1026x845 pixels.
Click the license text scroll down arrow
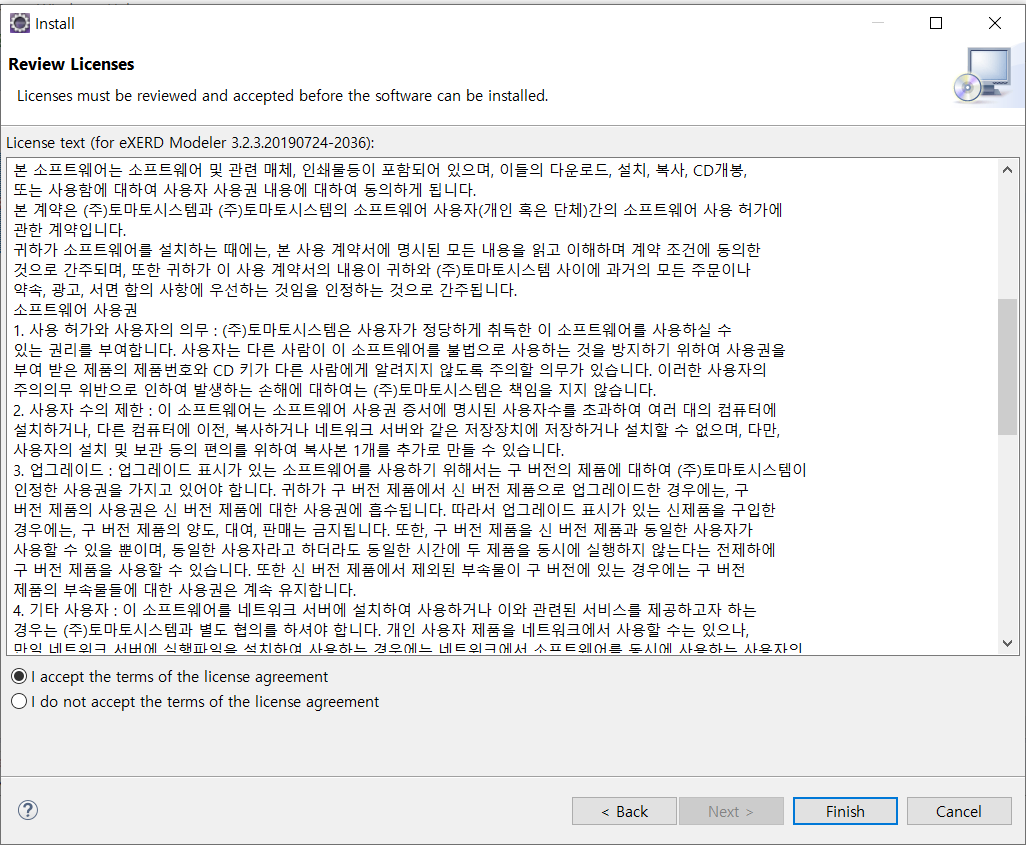[x=1008, y=643]
